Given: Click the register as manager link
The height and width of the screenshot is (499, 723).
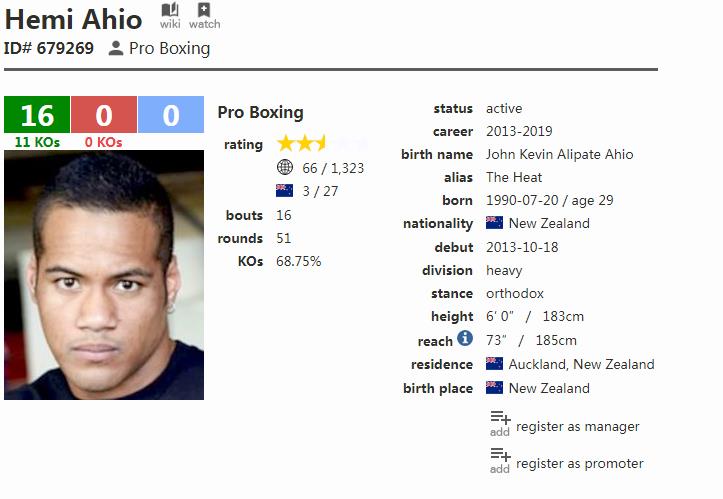Looking at the screenshot, I should [x=577, y=427].
